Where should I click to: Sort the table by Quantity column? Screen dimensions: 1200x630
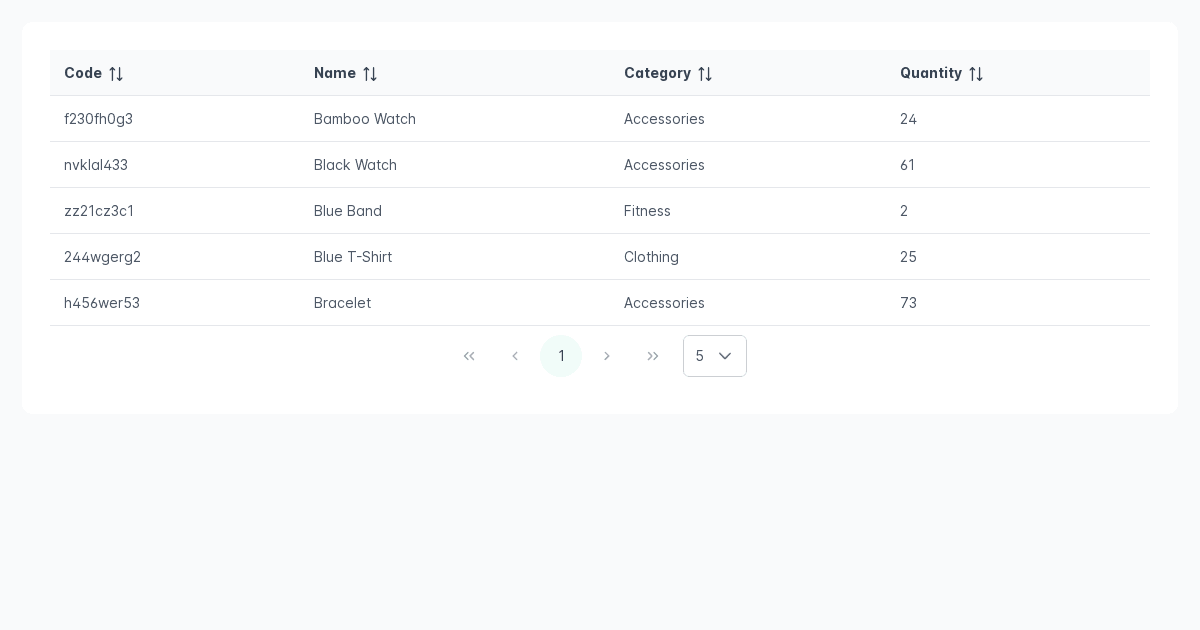click(942, 73)
